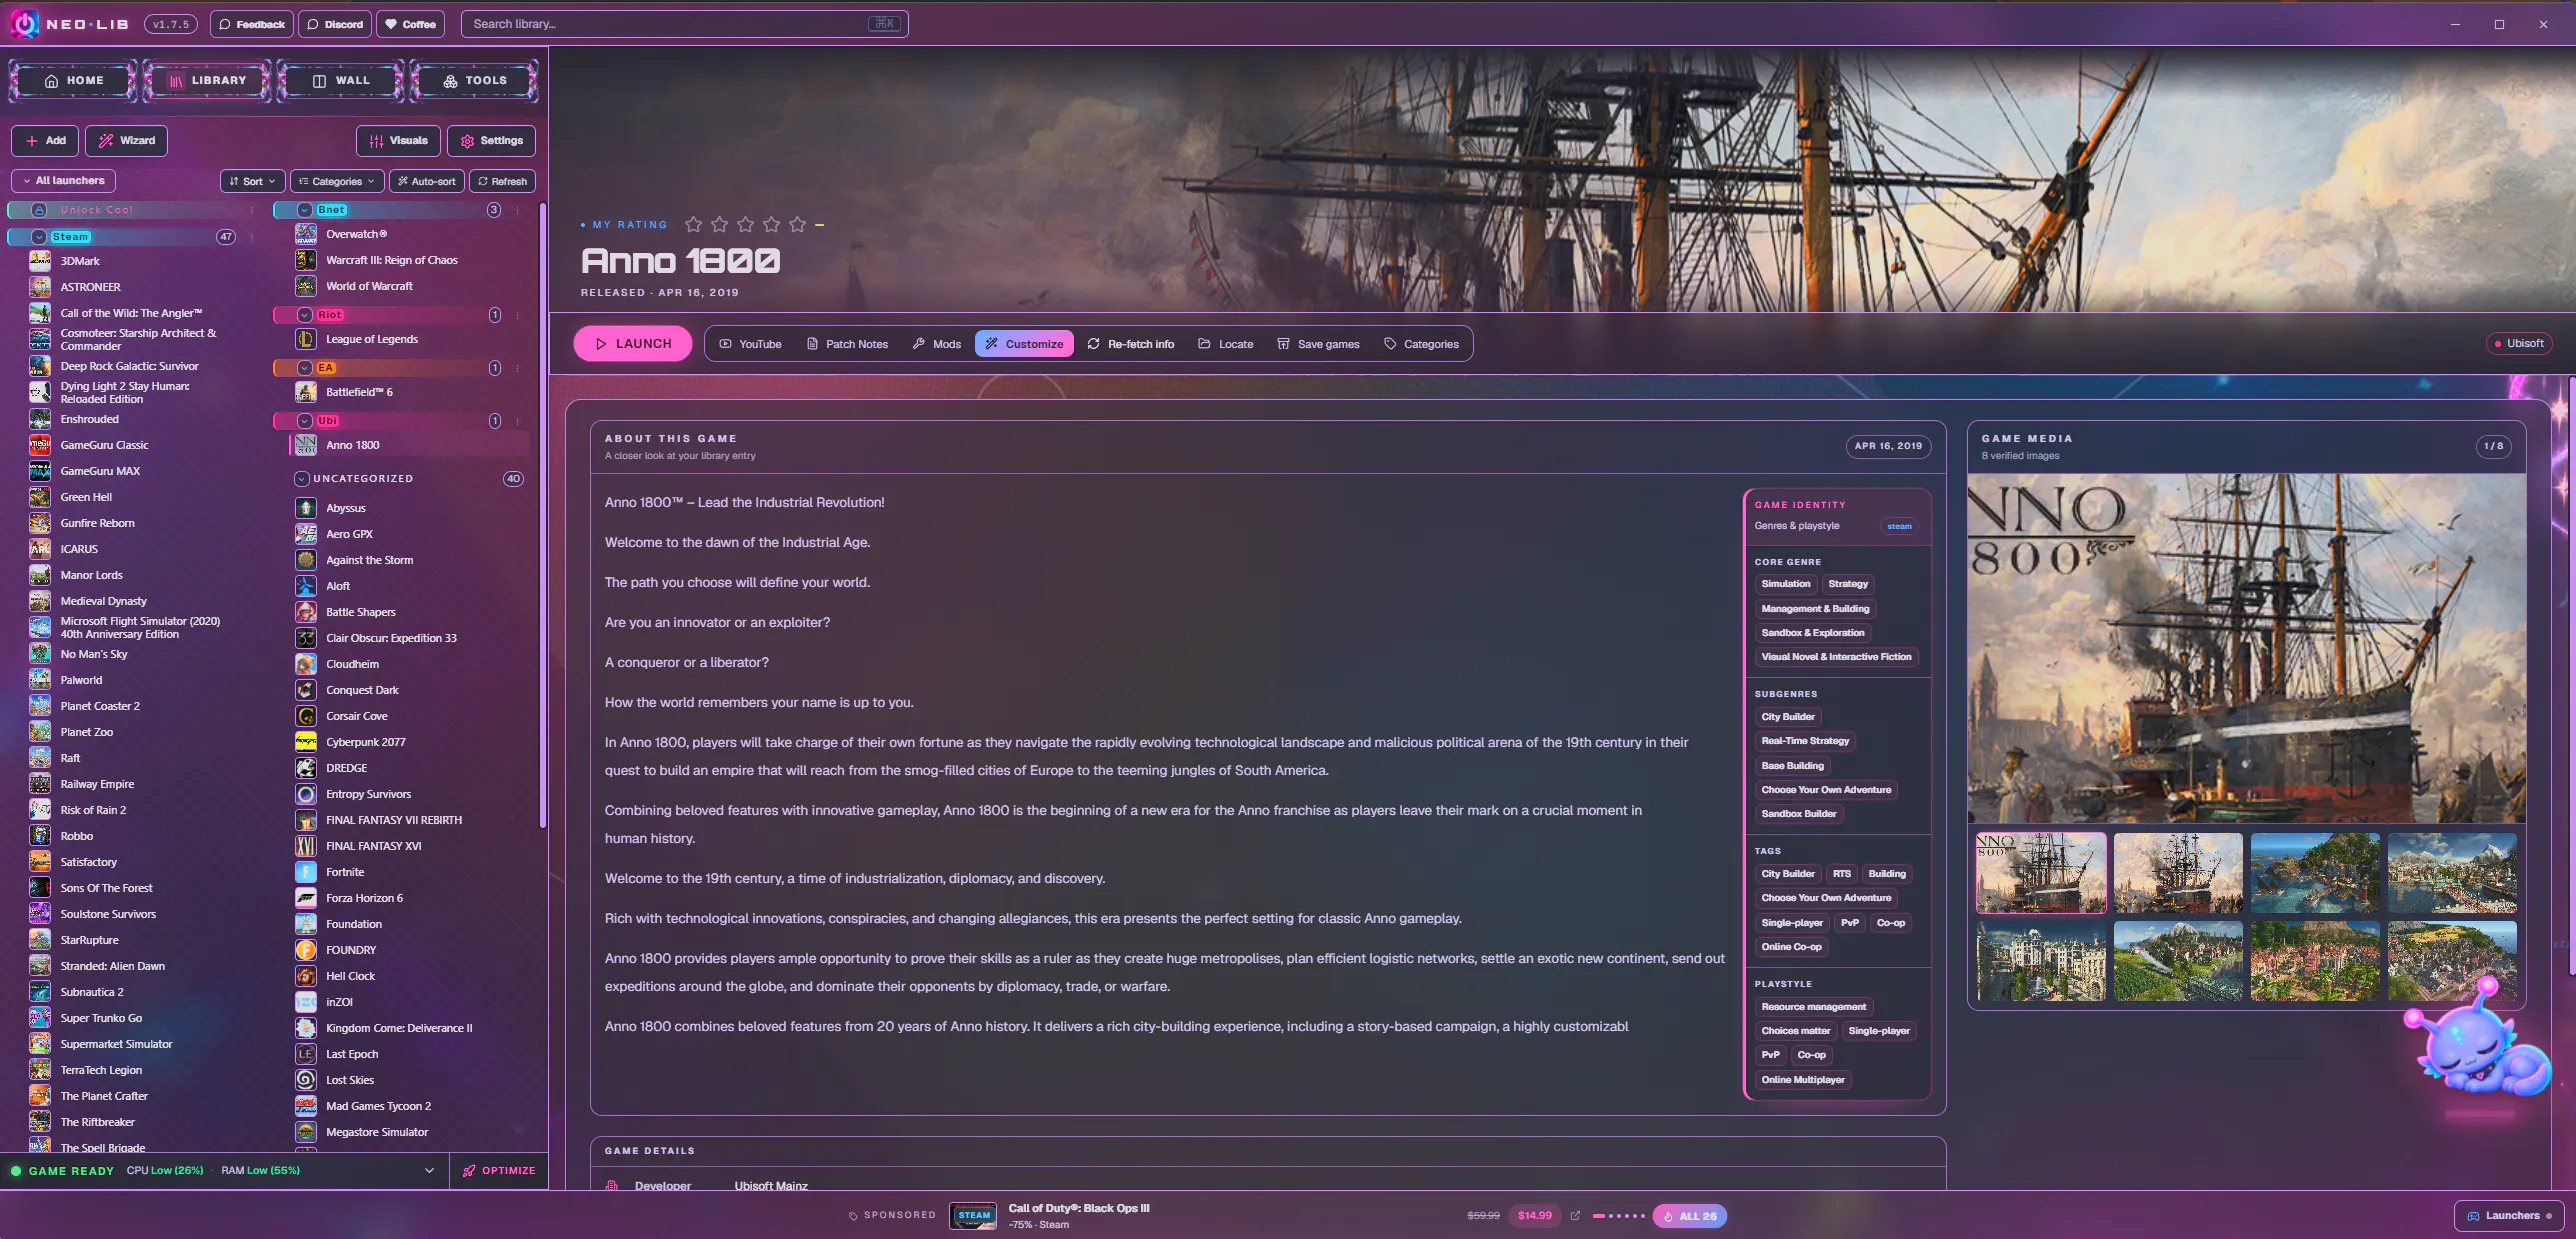The height and width of the screenshot is (1239, 2576).
Task: Click the Cyberpunk 2077 game icon
Action: [306, 742]
